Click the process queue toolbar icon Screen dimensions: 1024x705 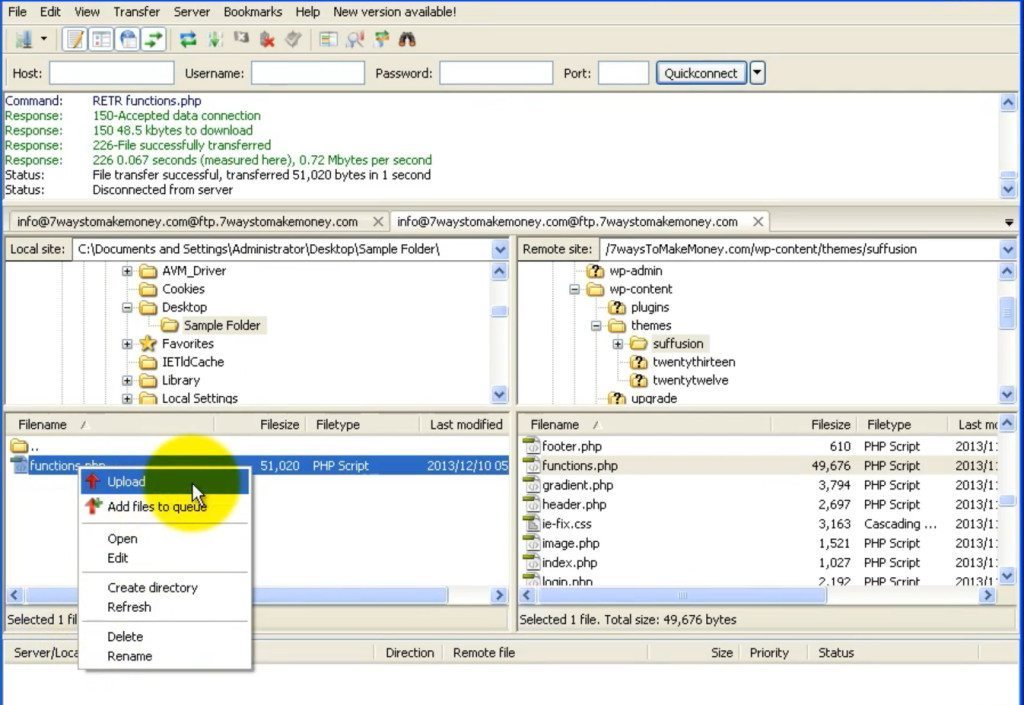(x=215, y=40)
